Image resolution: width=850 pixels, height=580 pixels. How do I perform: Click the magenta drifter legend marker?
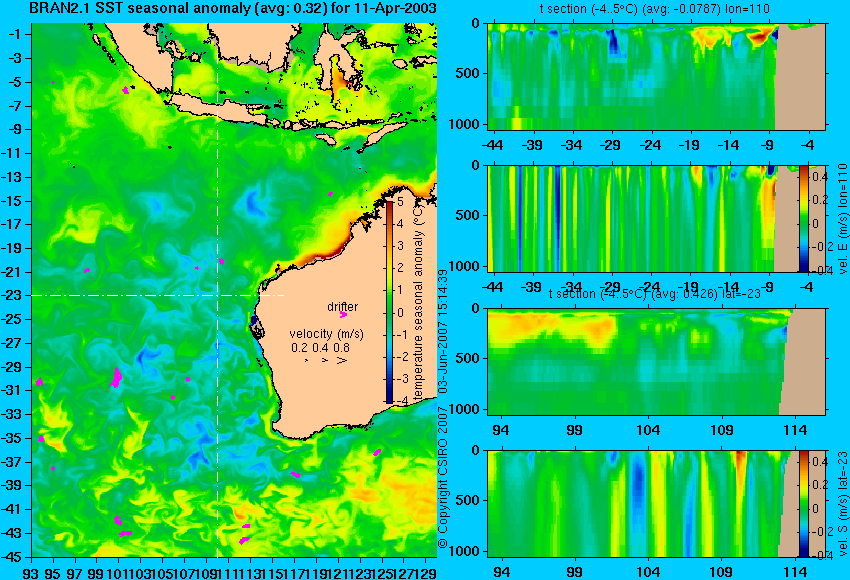pyautogui.click(x=343, y=314)
